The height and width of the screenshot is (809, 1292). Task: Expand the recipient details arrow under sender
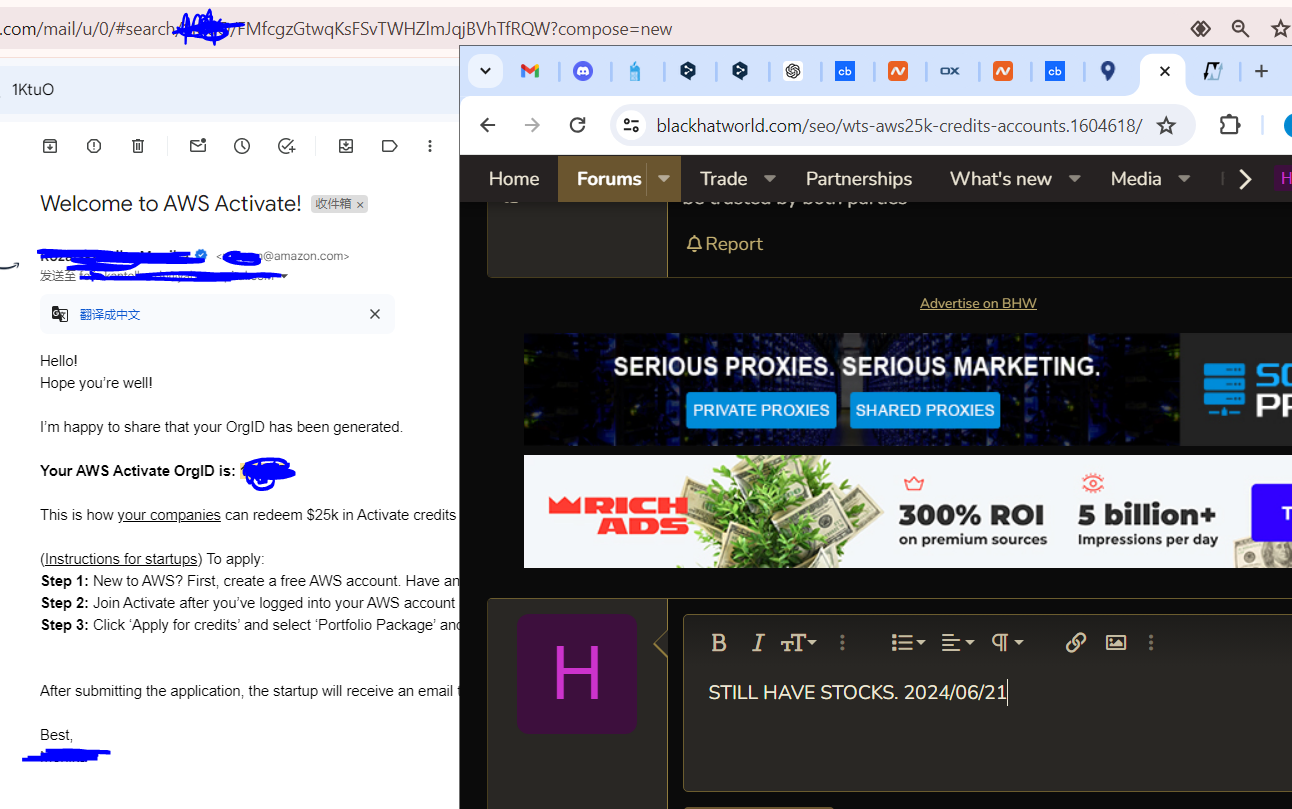click(284, 276)
